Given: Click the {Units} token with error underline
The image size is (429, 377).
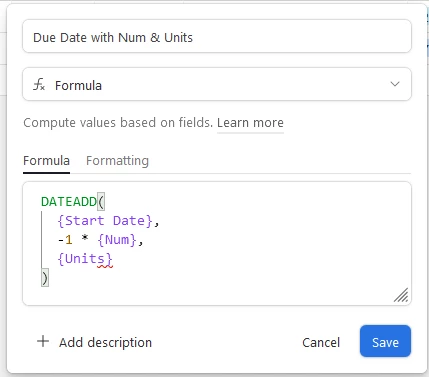Looking at the screenshot, I should [x=85, y=259].
